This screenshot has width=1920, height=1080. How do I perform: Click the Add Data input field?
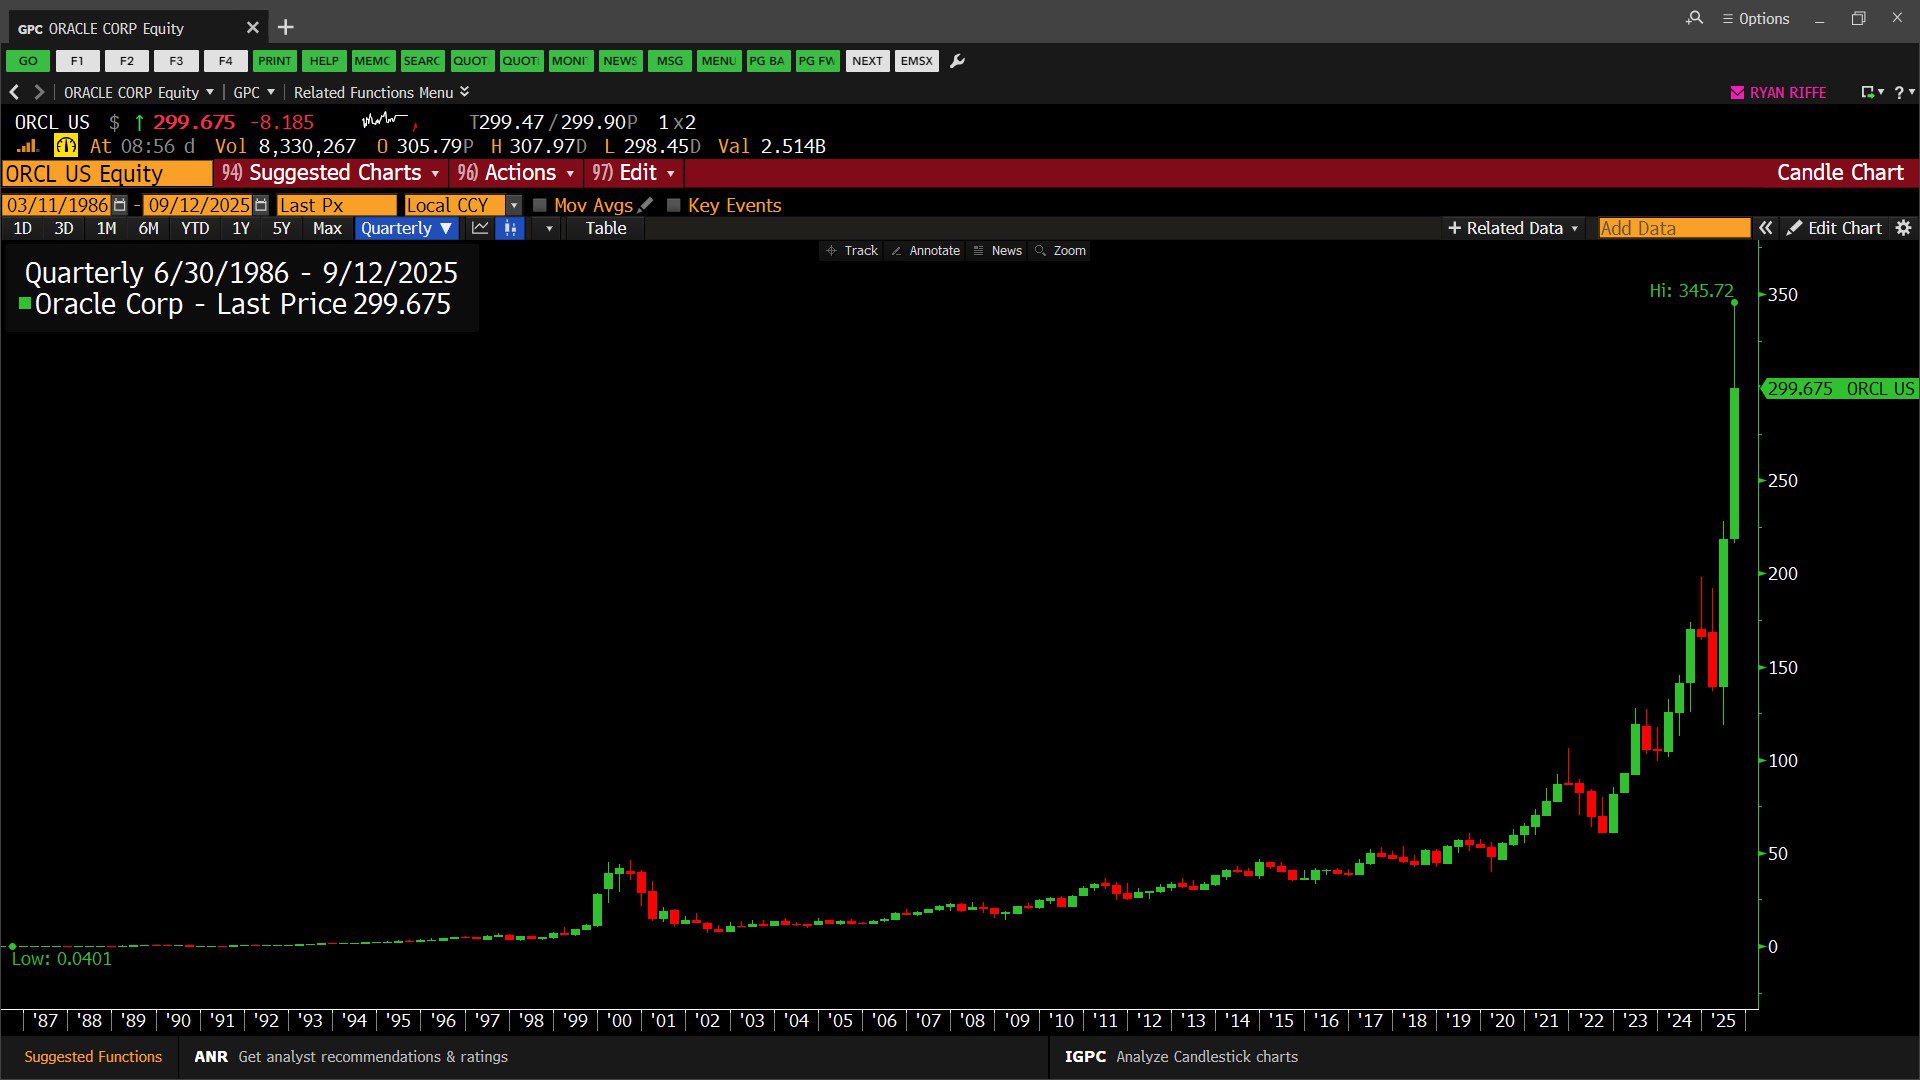pyautogui.click(x=1673, y=228)
